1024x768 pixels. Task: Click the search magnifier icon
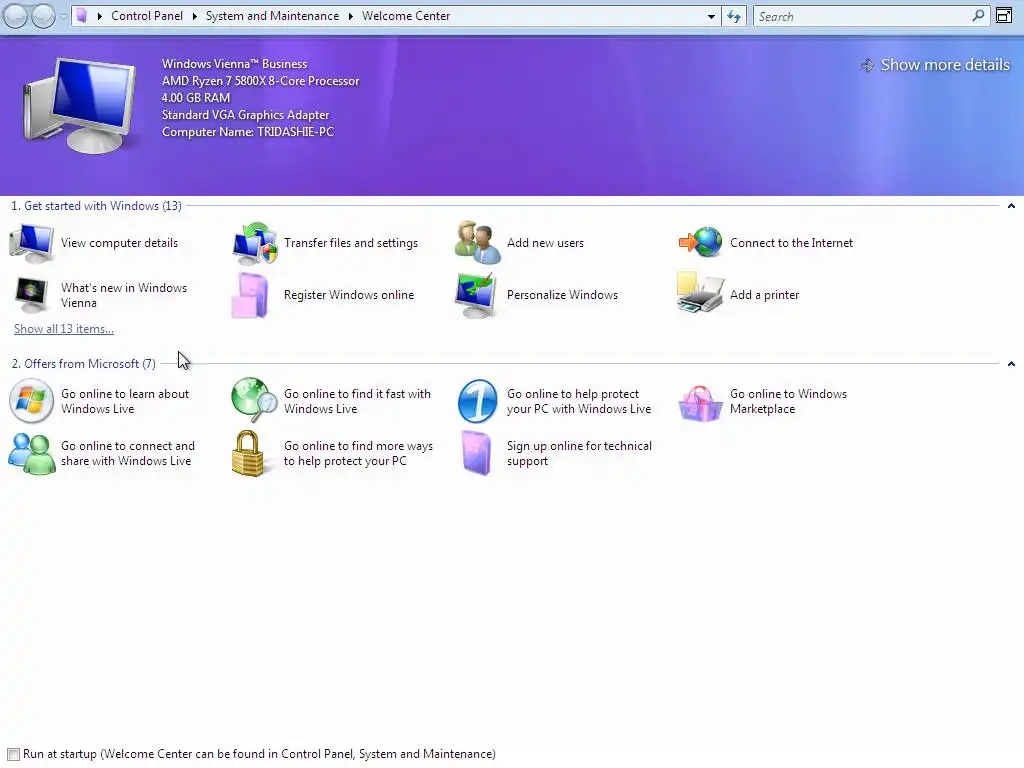pyautogui.click(x=978, y=16)
